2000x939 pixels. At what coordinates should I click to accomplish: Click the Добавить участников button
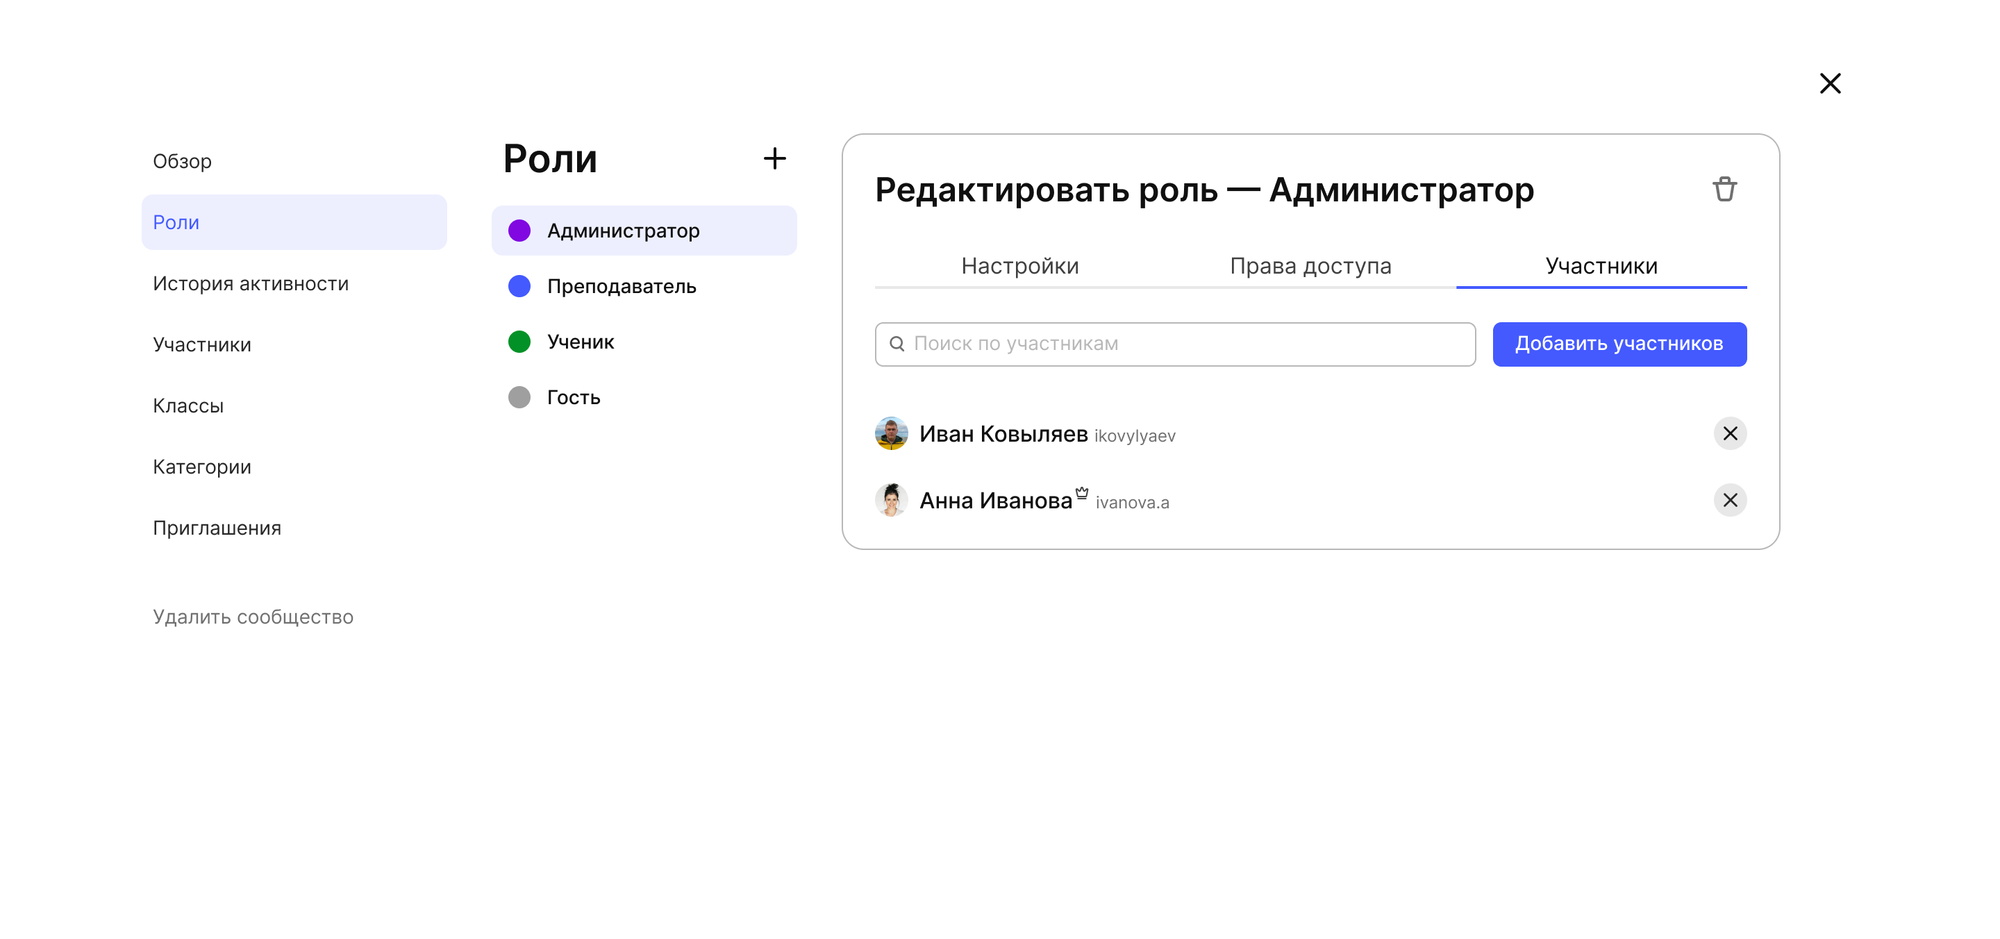tap(1619, 344)
